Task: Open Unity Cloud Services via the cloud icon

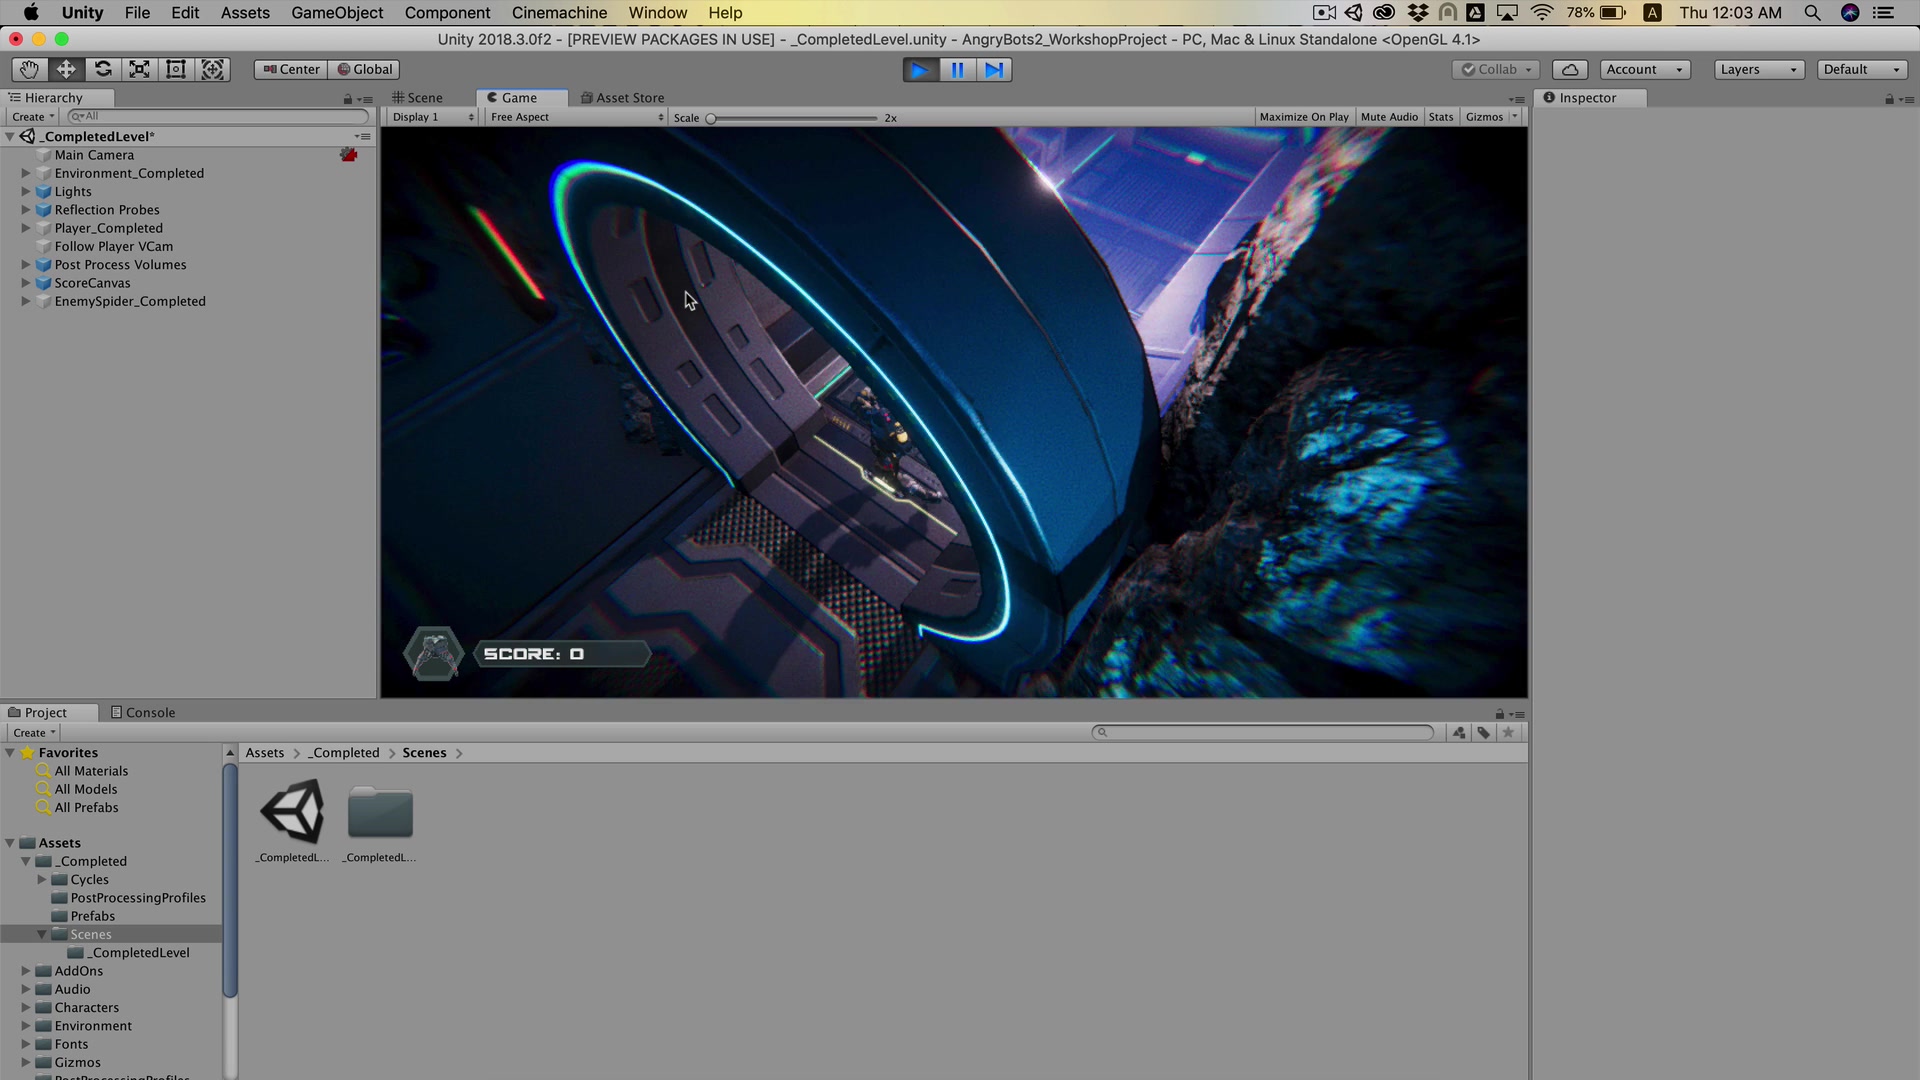Action: coord(1569,69)
